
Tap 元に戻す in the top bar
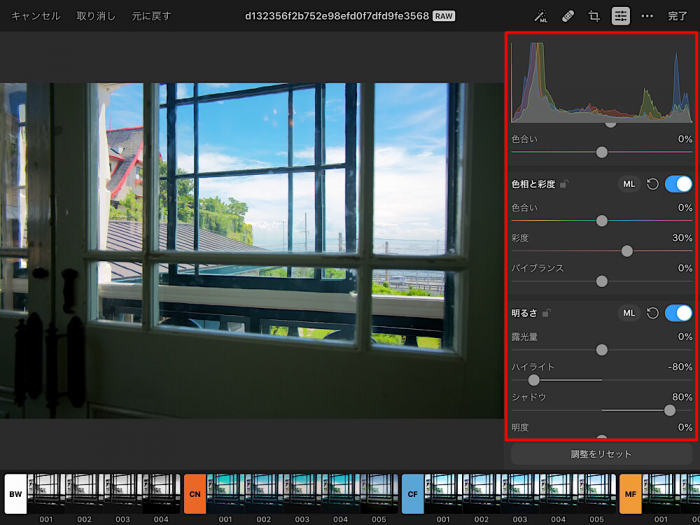(x=151, y=17)
